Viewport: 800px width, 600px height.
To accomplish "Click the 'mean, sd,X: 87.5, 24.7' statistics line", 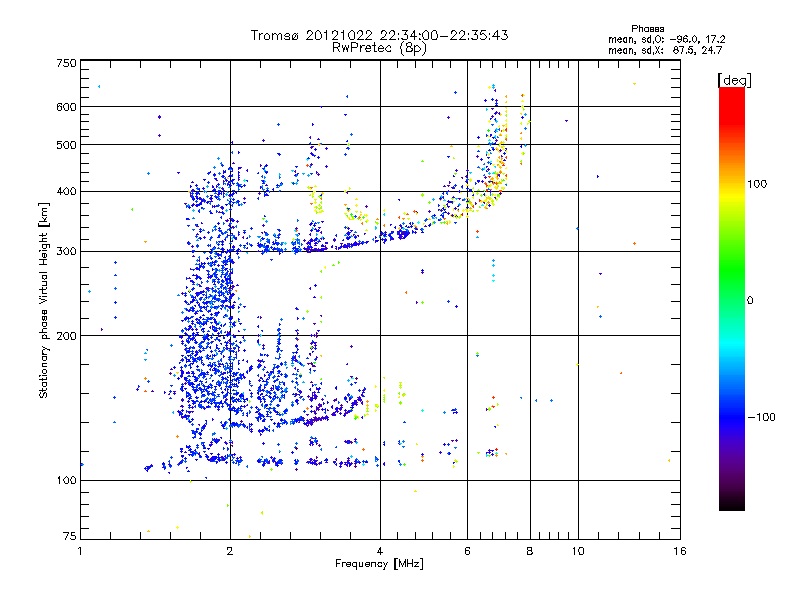I will click(665, 51).
